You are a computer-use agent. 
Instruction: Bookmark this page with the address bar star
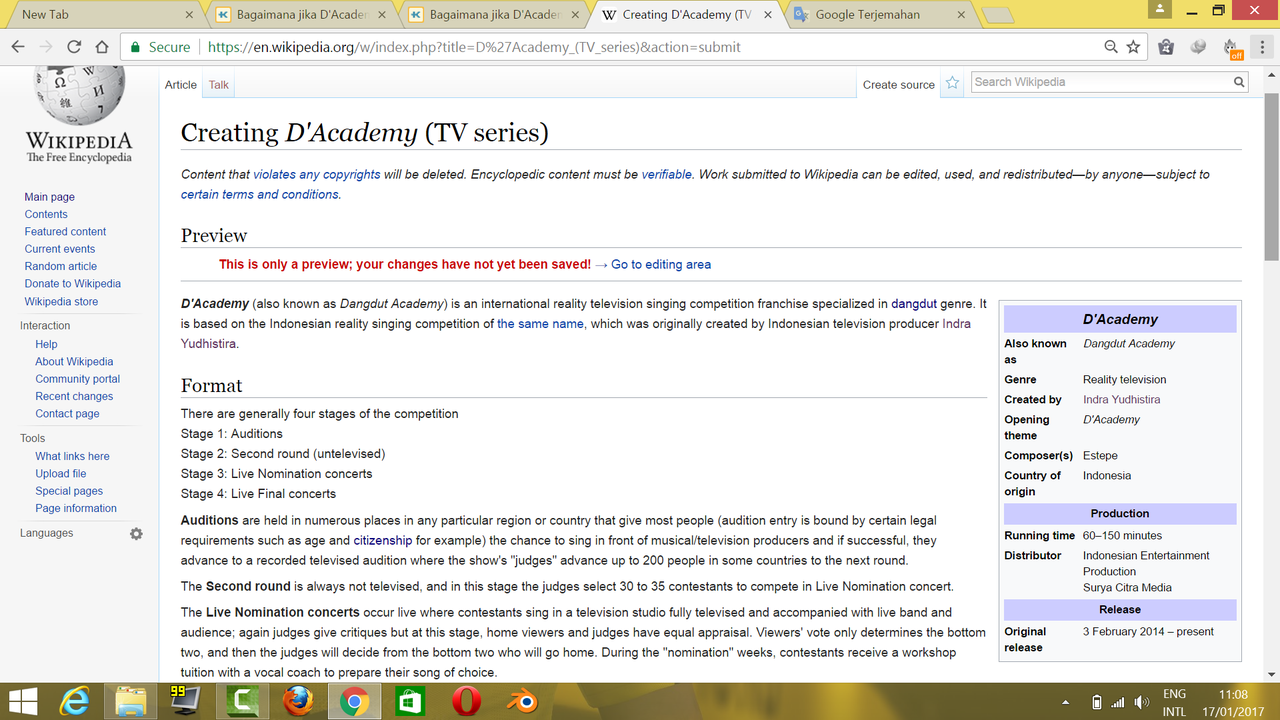[x=1134, y=47]
